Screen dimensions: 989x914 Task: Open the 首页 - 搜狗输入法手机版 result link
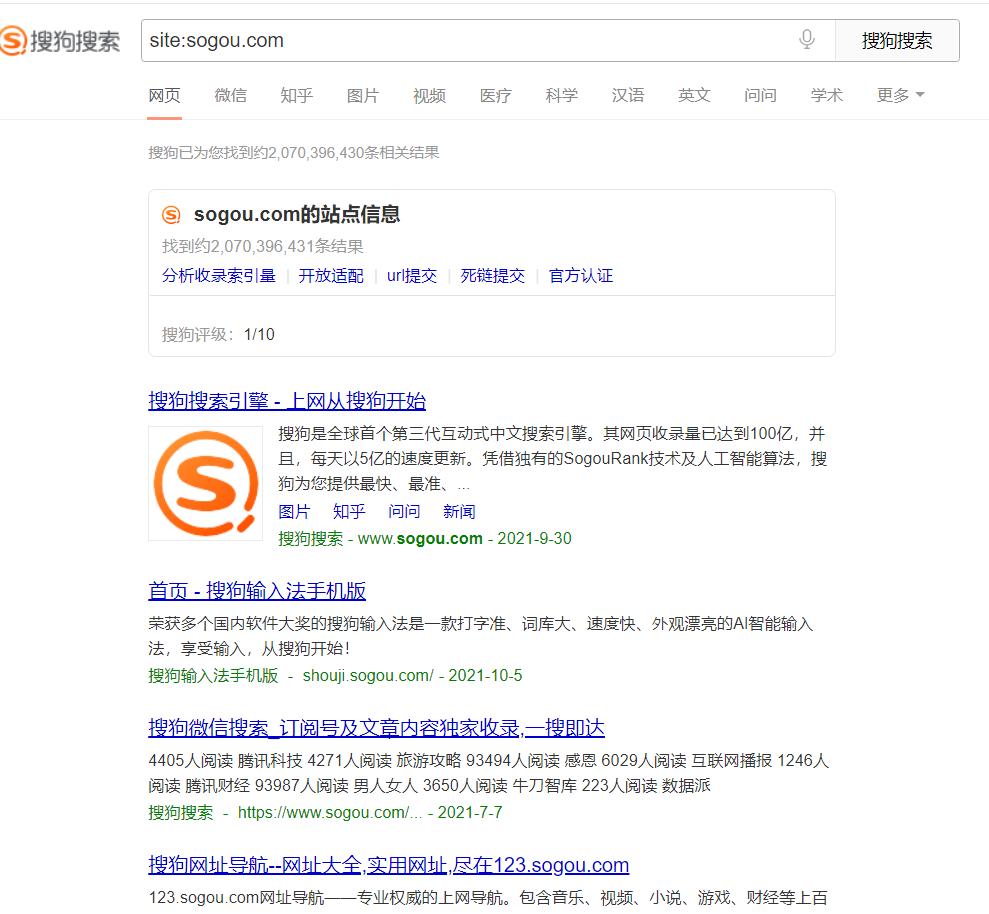[x=257, y=592]
